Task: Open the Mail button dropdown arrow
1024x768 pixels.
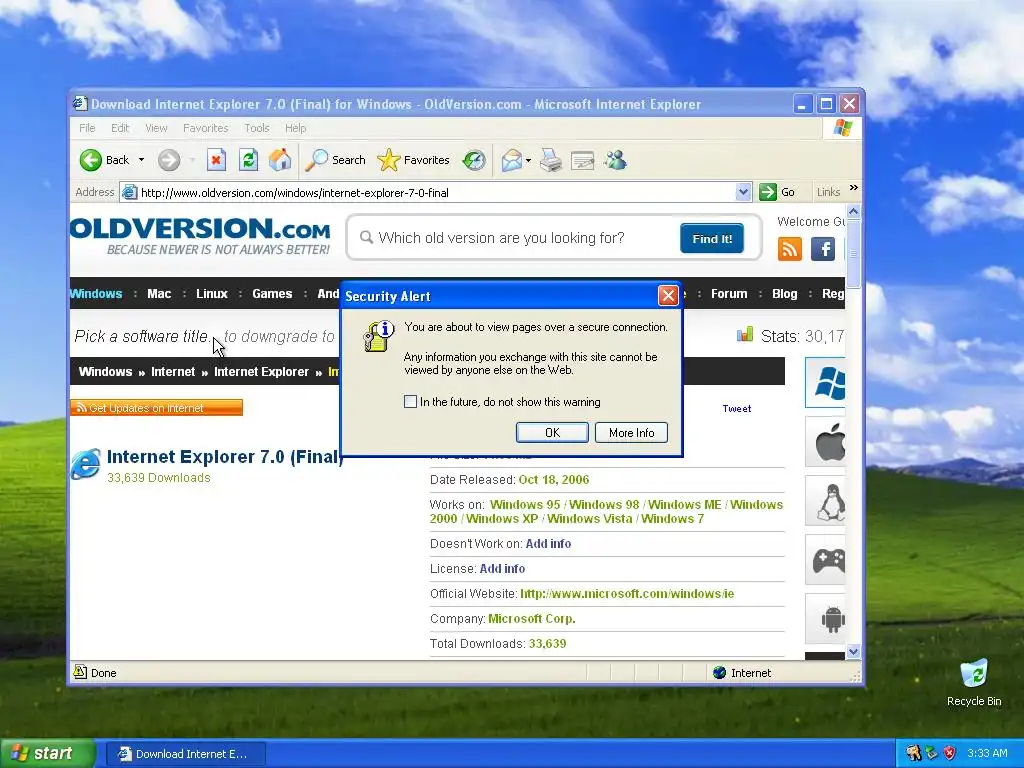Action: click(528, 160)
